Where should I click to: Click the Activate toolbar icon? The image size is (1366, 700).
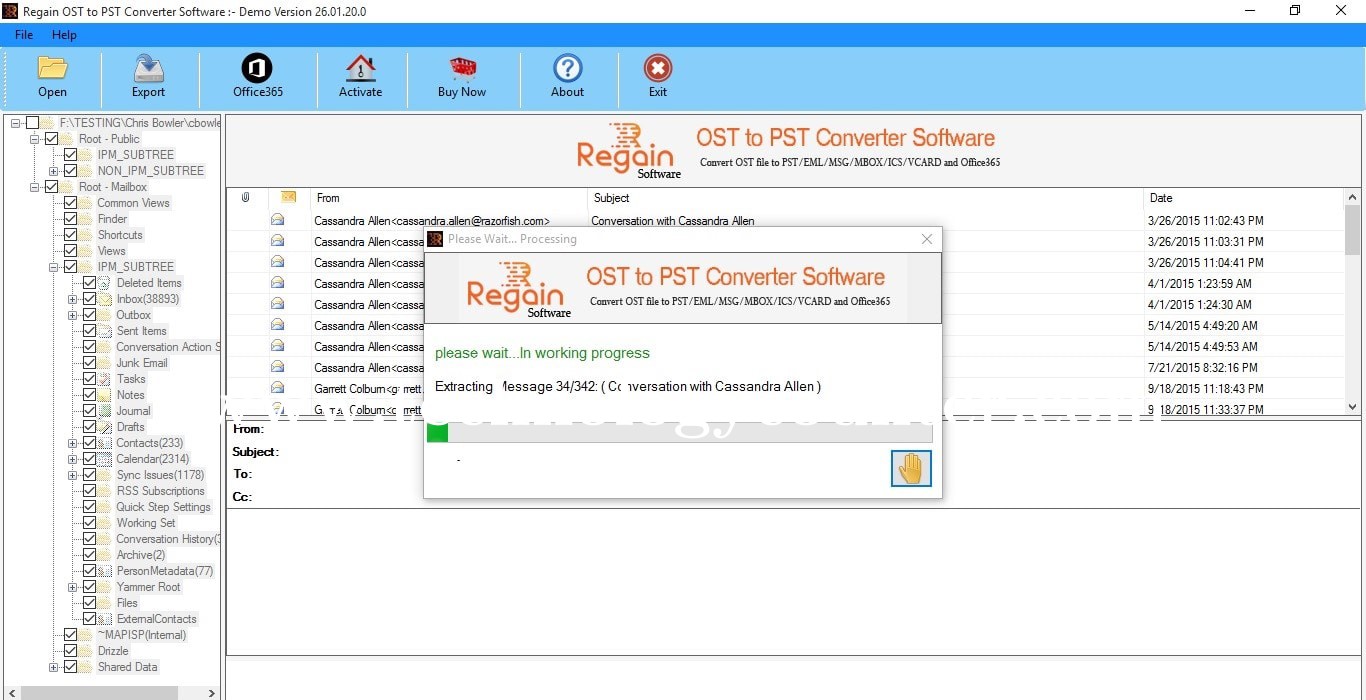tap(360, 68)
